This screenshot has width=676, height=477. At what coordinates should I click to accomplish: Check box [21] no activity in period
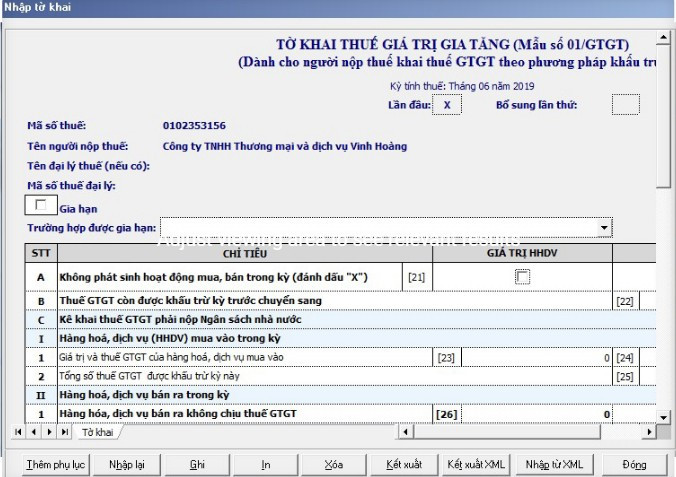point(522,277)
